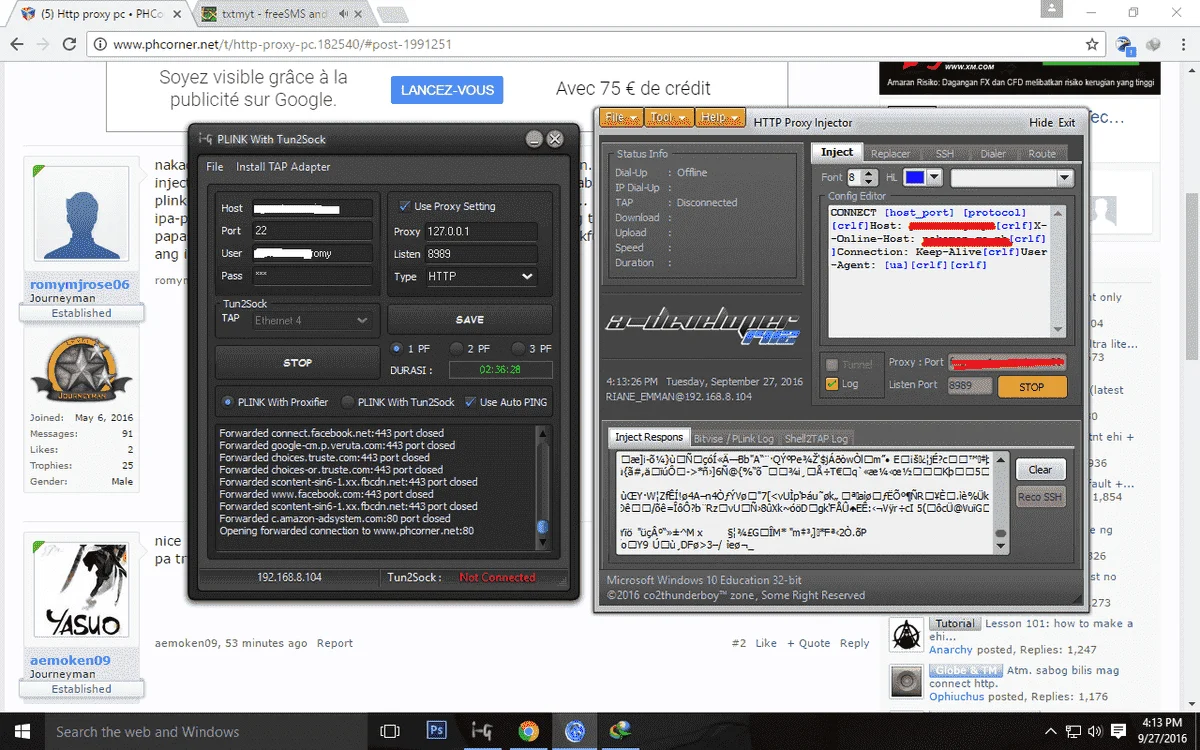Image resolution: width=1200 pixels, height=750 pixels.
Task: Minimize the PLINK With Tun2Sock window
Action: pyautogui.click(x=535, y=140)
